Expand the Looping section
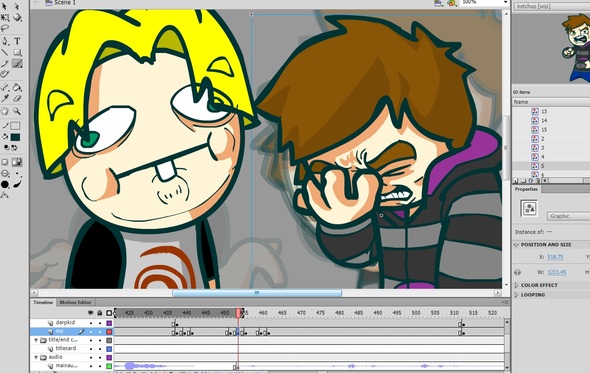 516,295
